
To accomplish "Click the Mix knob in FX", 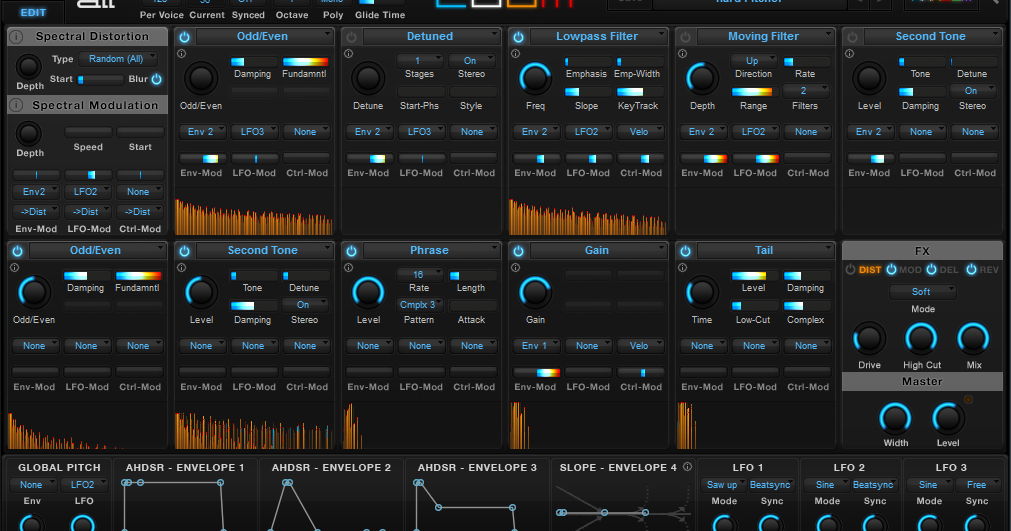I will 973,339.
